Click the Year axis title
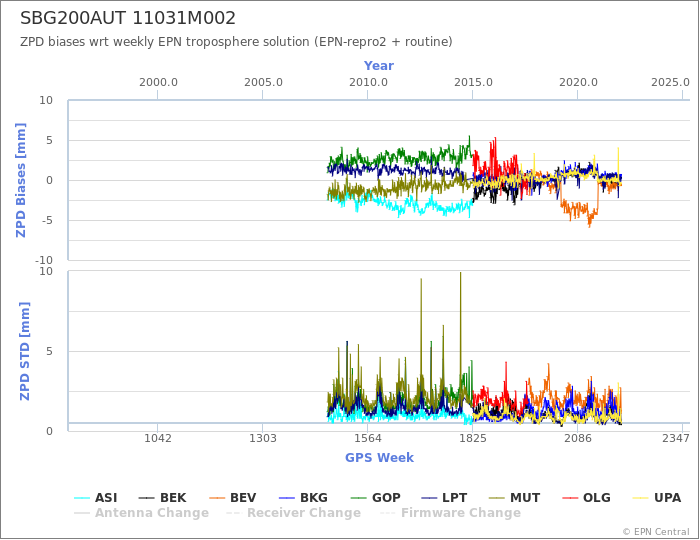The width and height of the screenshot is (700, 540). 379,66
